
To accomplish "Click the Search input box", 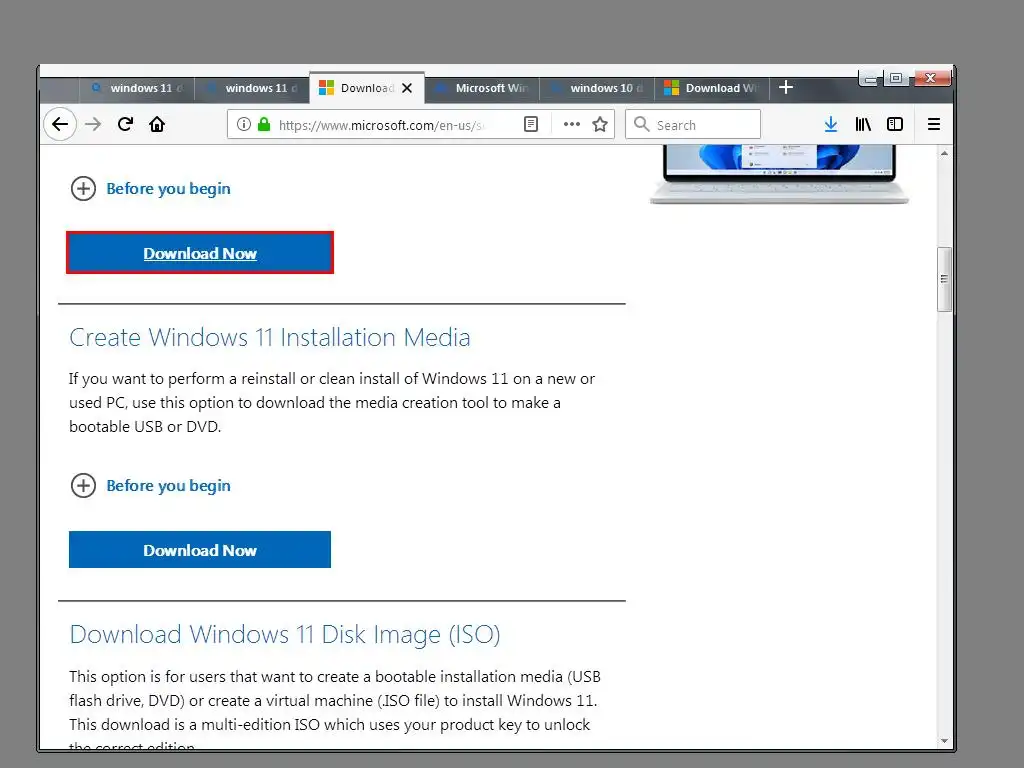I will (x=693, y=124).
